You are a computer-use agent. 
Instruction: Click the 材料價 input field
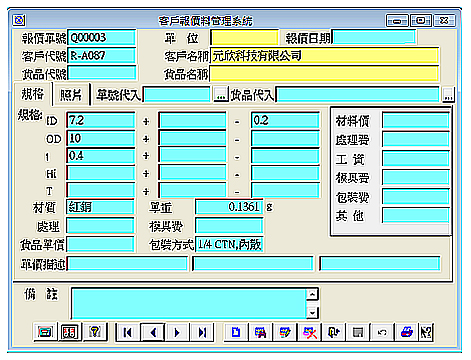tap(415, 120)
